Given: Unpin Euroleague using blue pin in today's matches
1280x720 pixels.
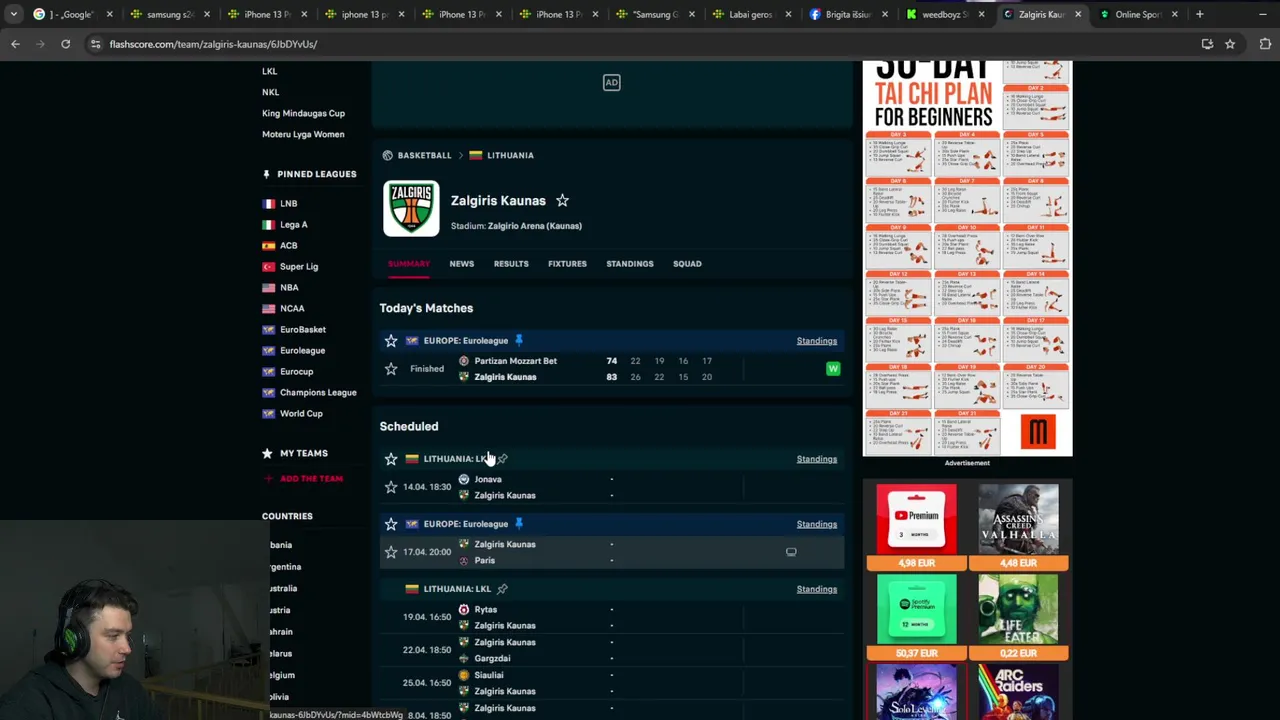Looking at the screenshot, I should 518,340.
